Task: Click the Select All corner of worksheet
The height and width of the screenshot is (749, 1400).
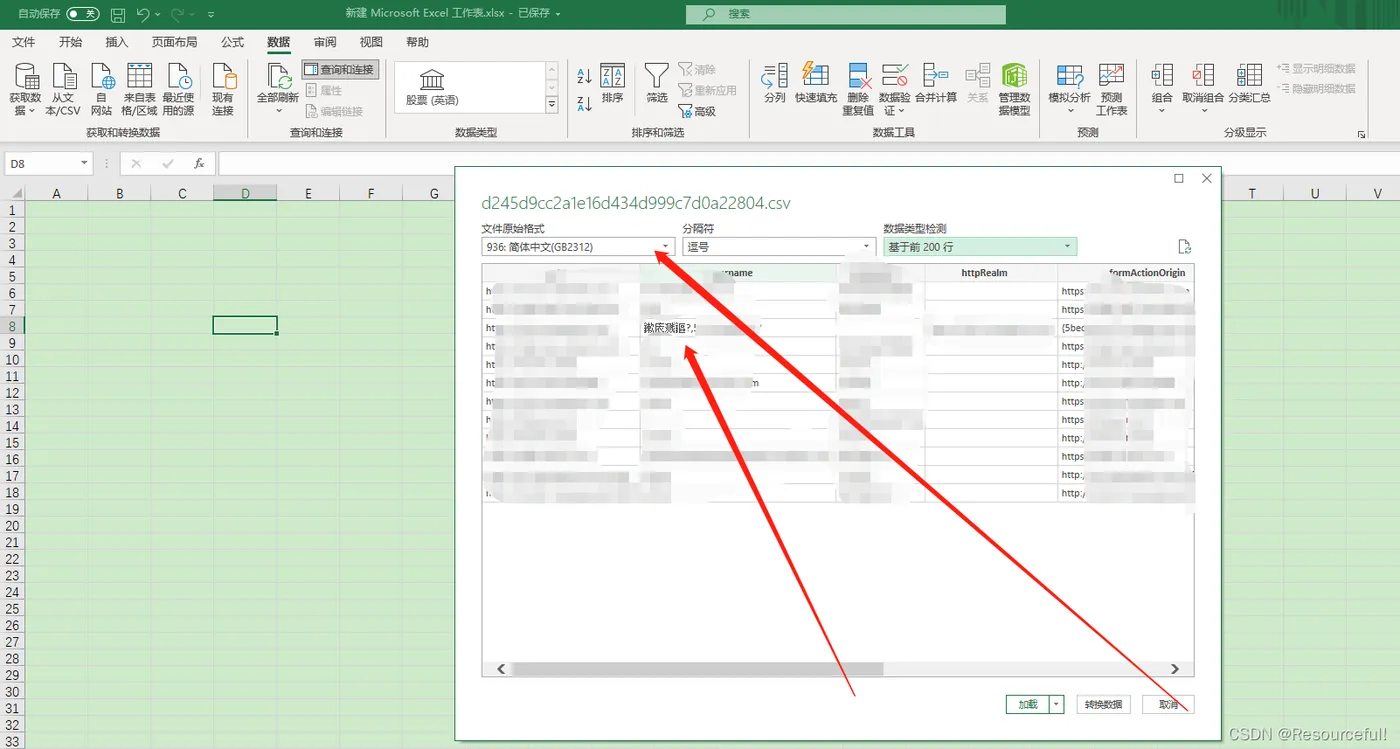Action: pyautogui.click(x=12, y=193)
